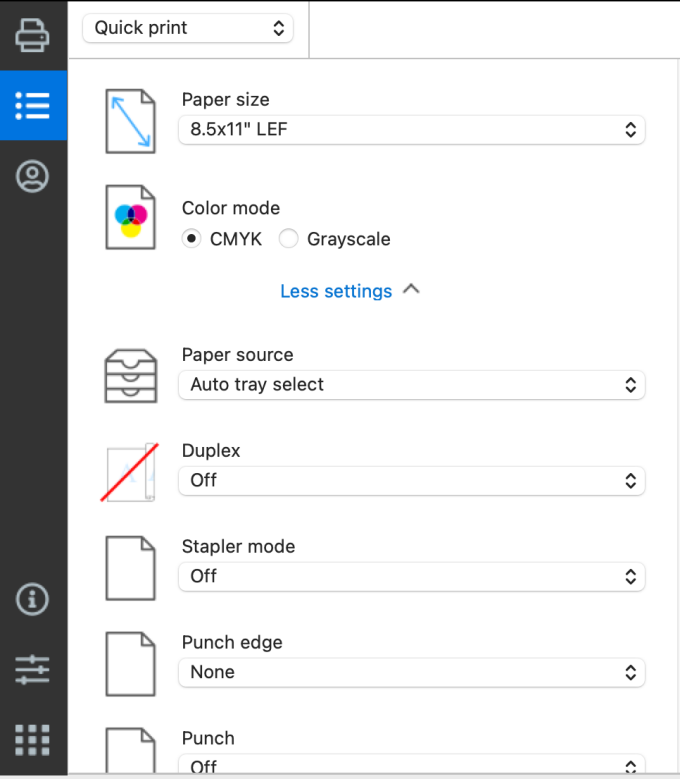
Task: Open the Stapler mode dropdown
Action: [411, 576]
